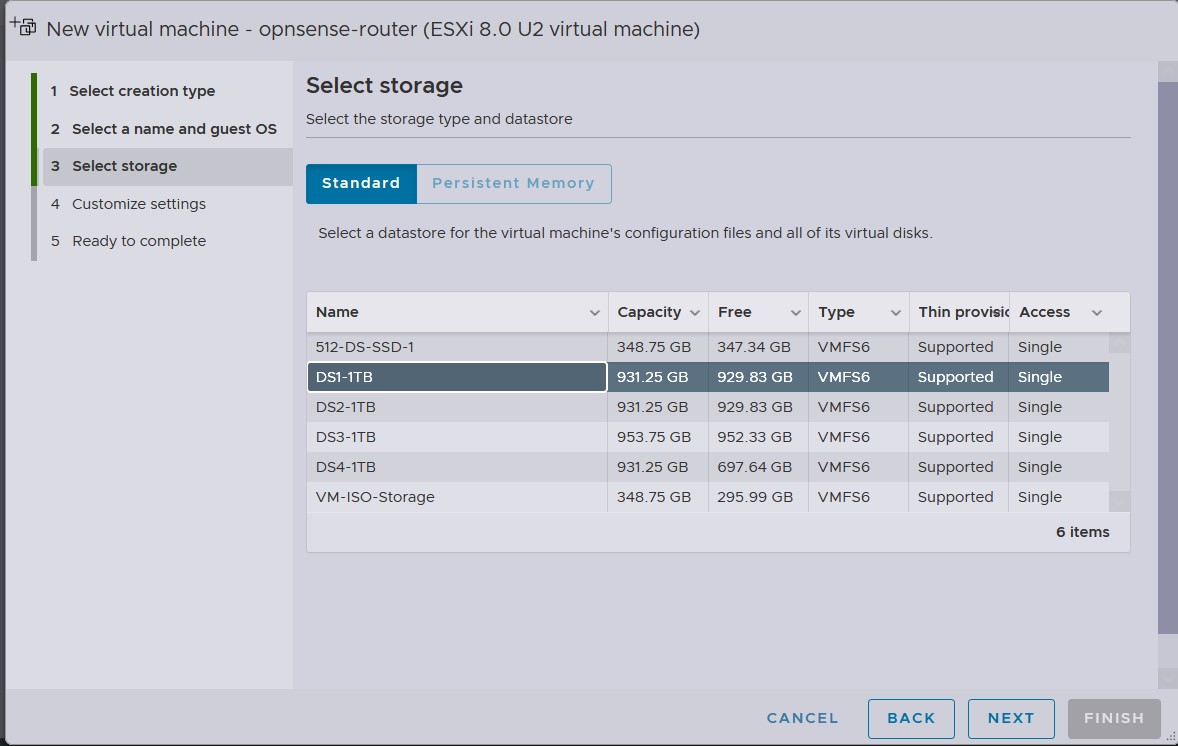Viewport: 1178px width, 746px height.
Task: Expand the Free column chevron menu
Action: click(795, 313)
